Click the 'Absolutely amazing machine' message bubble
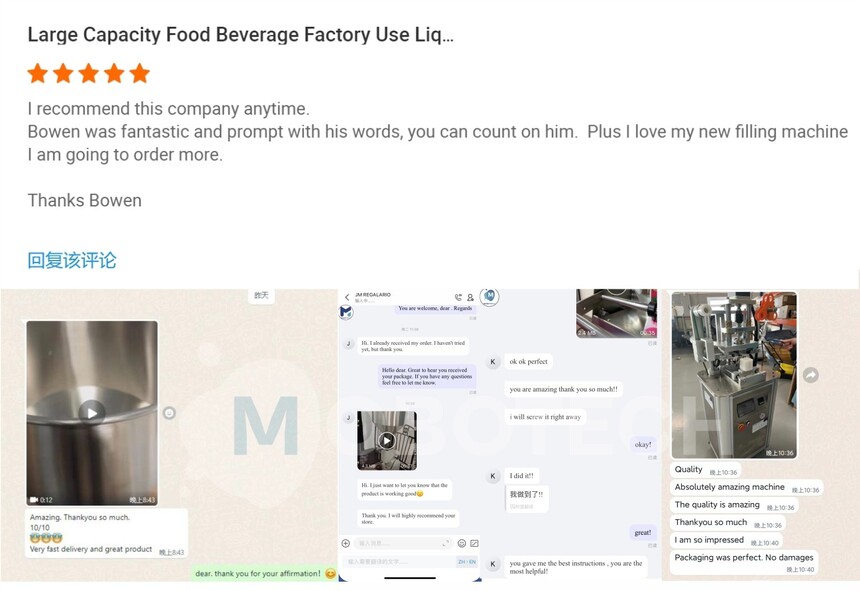860x591 pixels. (x=730, y=487)
